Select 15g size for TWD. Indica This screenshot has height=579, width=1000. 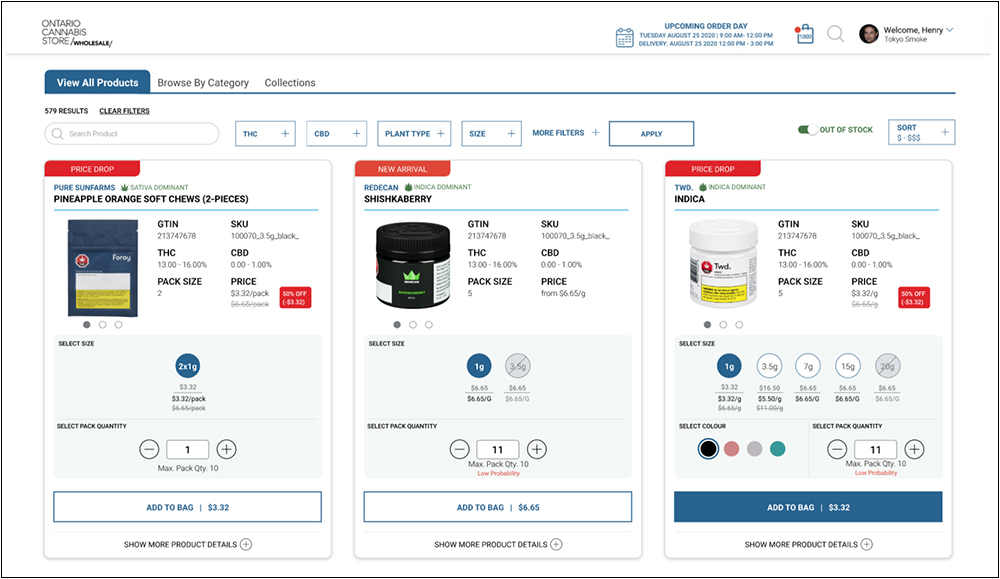pos(848,366)
